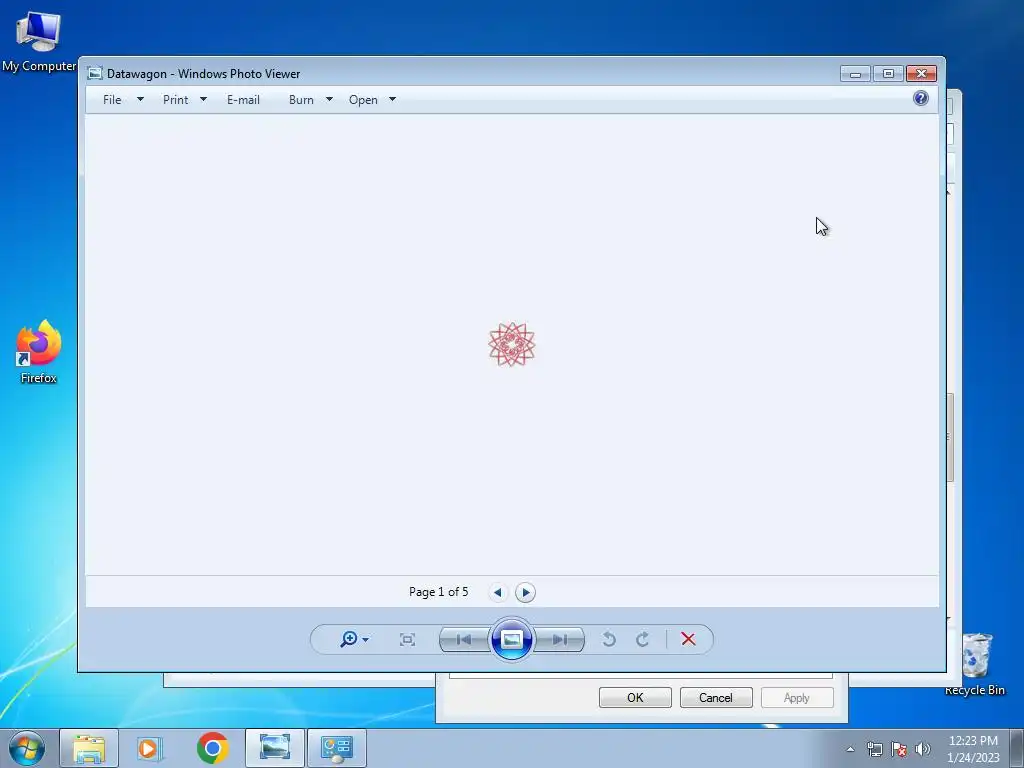This screenshot has width=1024, height=768.
Task: Close the Photo Viewer window
Action: pos(921,73)
